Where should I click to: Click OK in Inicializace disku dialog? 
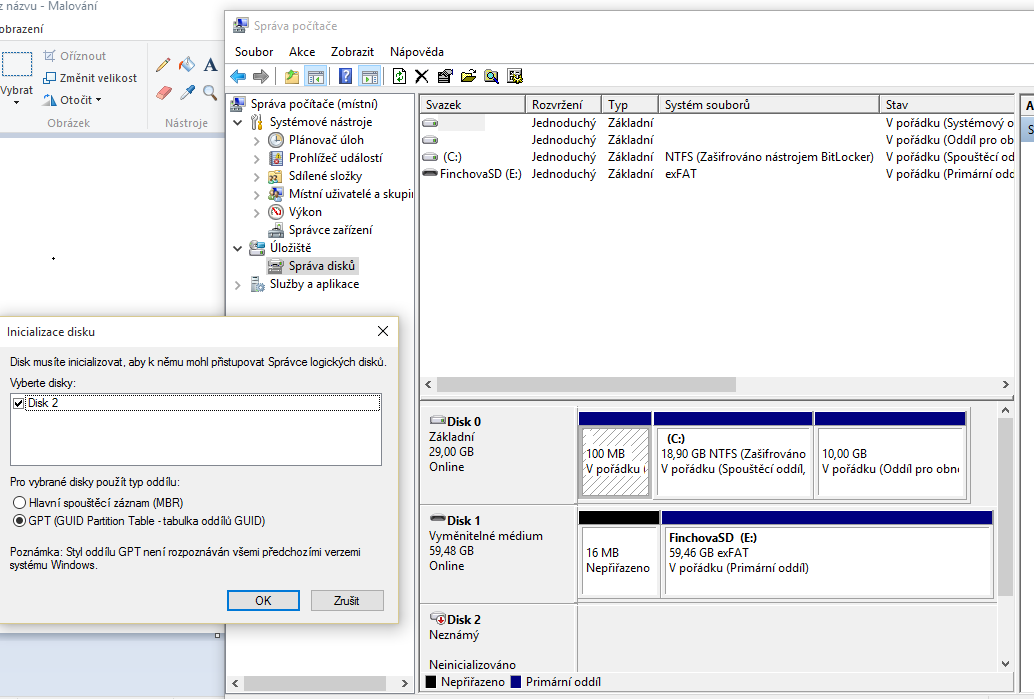click(263, 600)
